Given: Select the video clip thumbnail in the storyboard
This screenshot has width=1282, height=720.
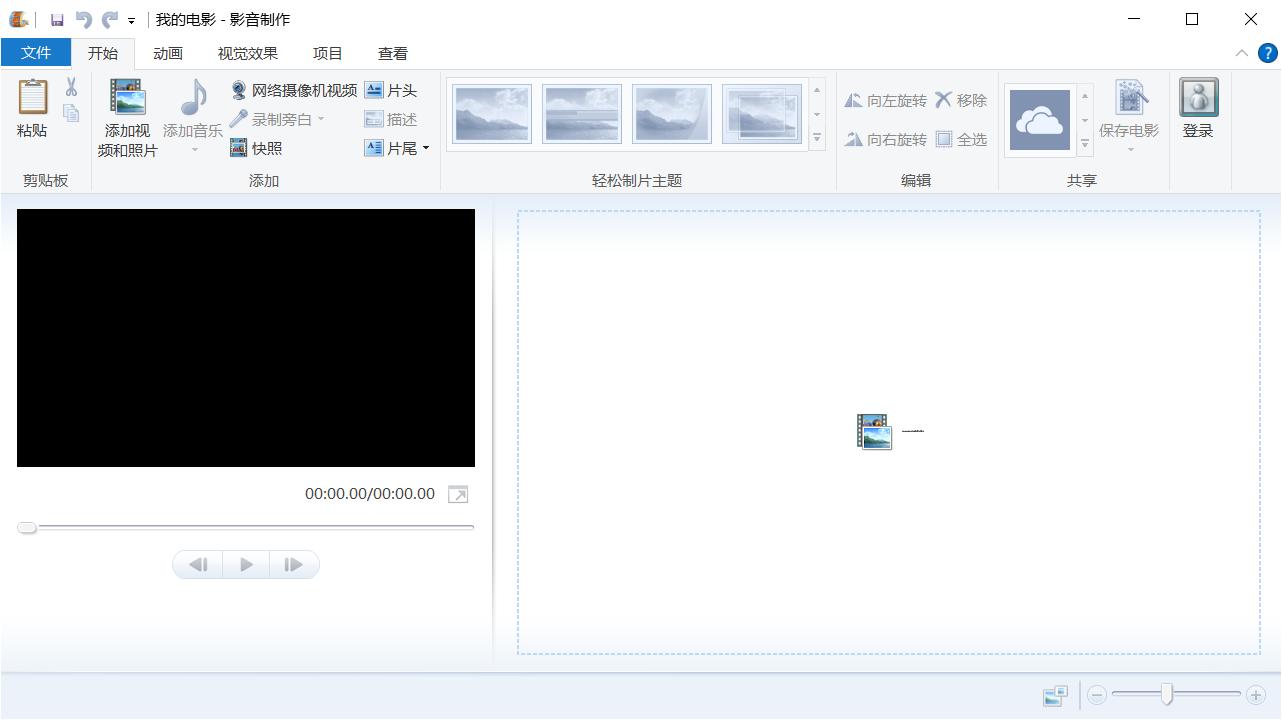Looking at the screenshot, I should click(x=874, y=430).
